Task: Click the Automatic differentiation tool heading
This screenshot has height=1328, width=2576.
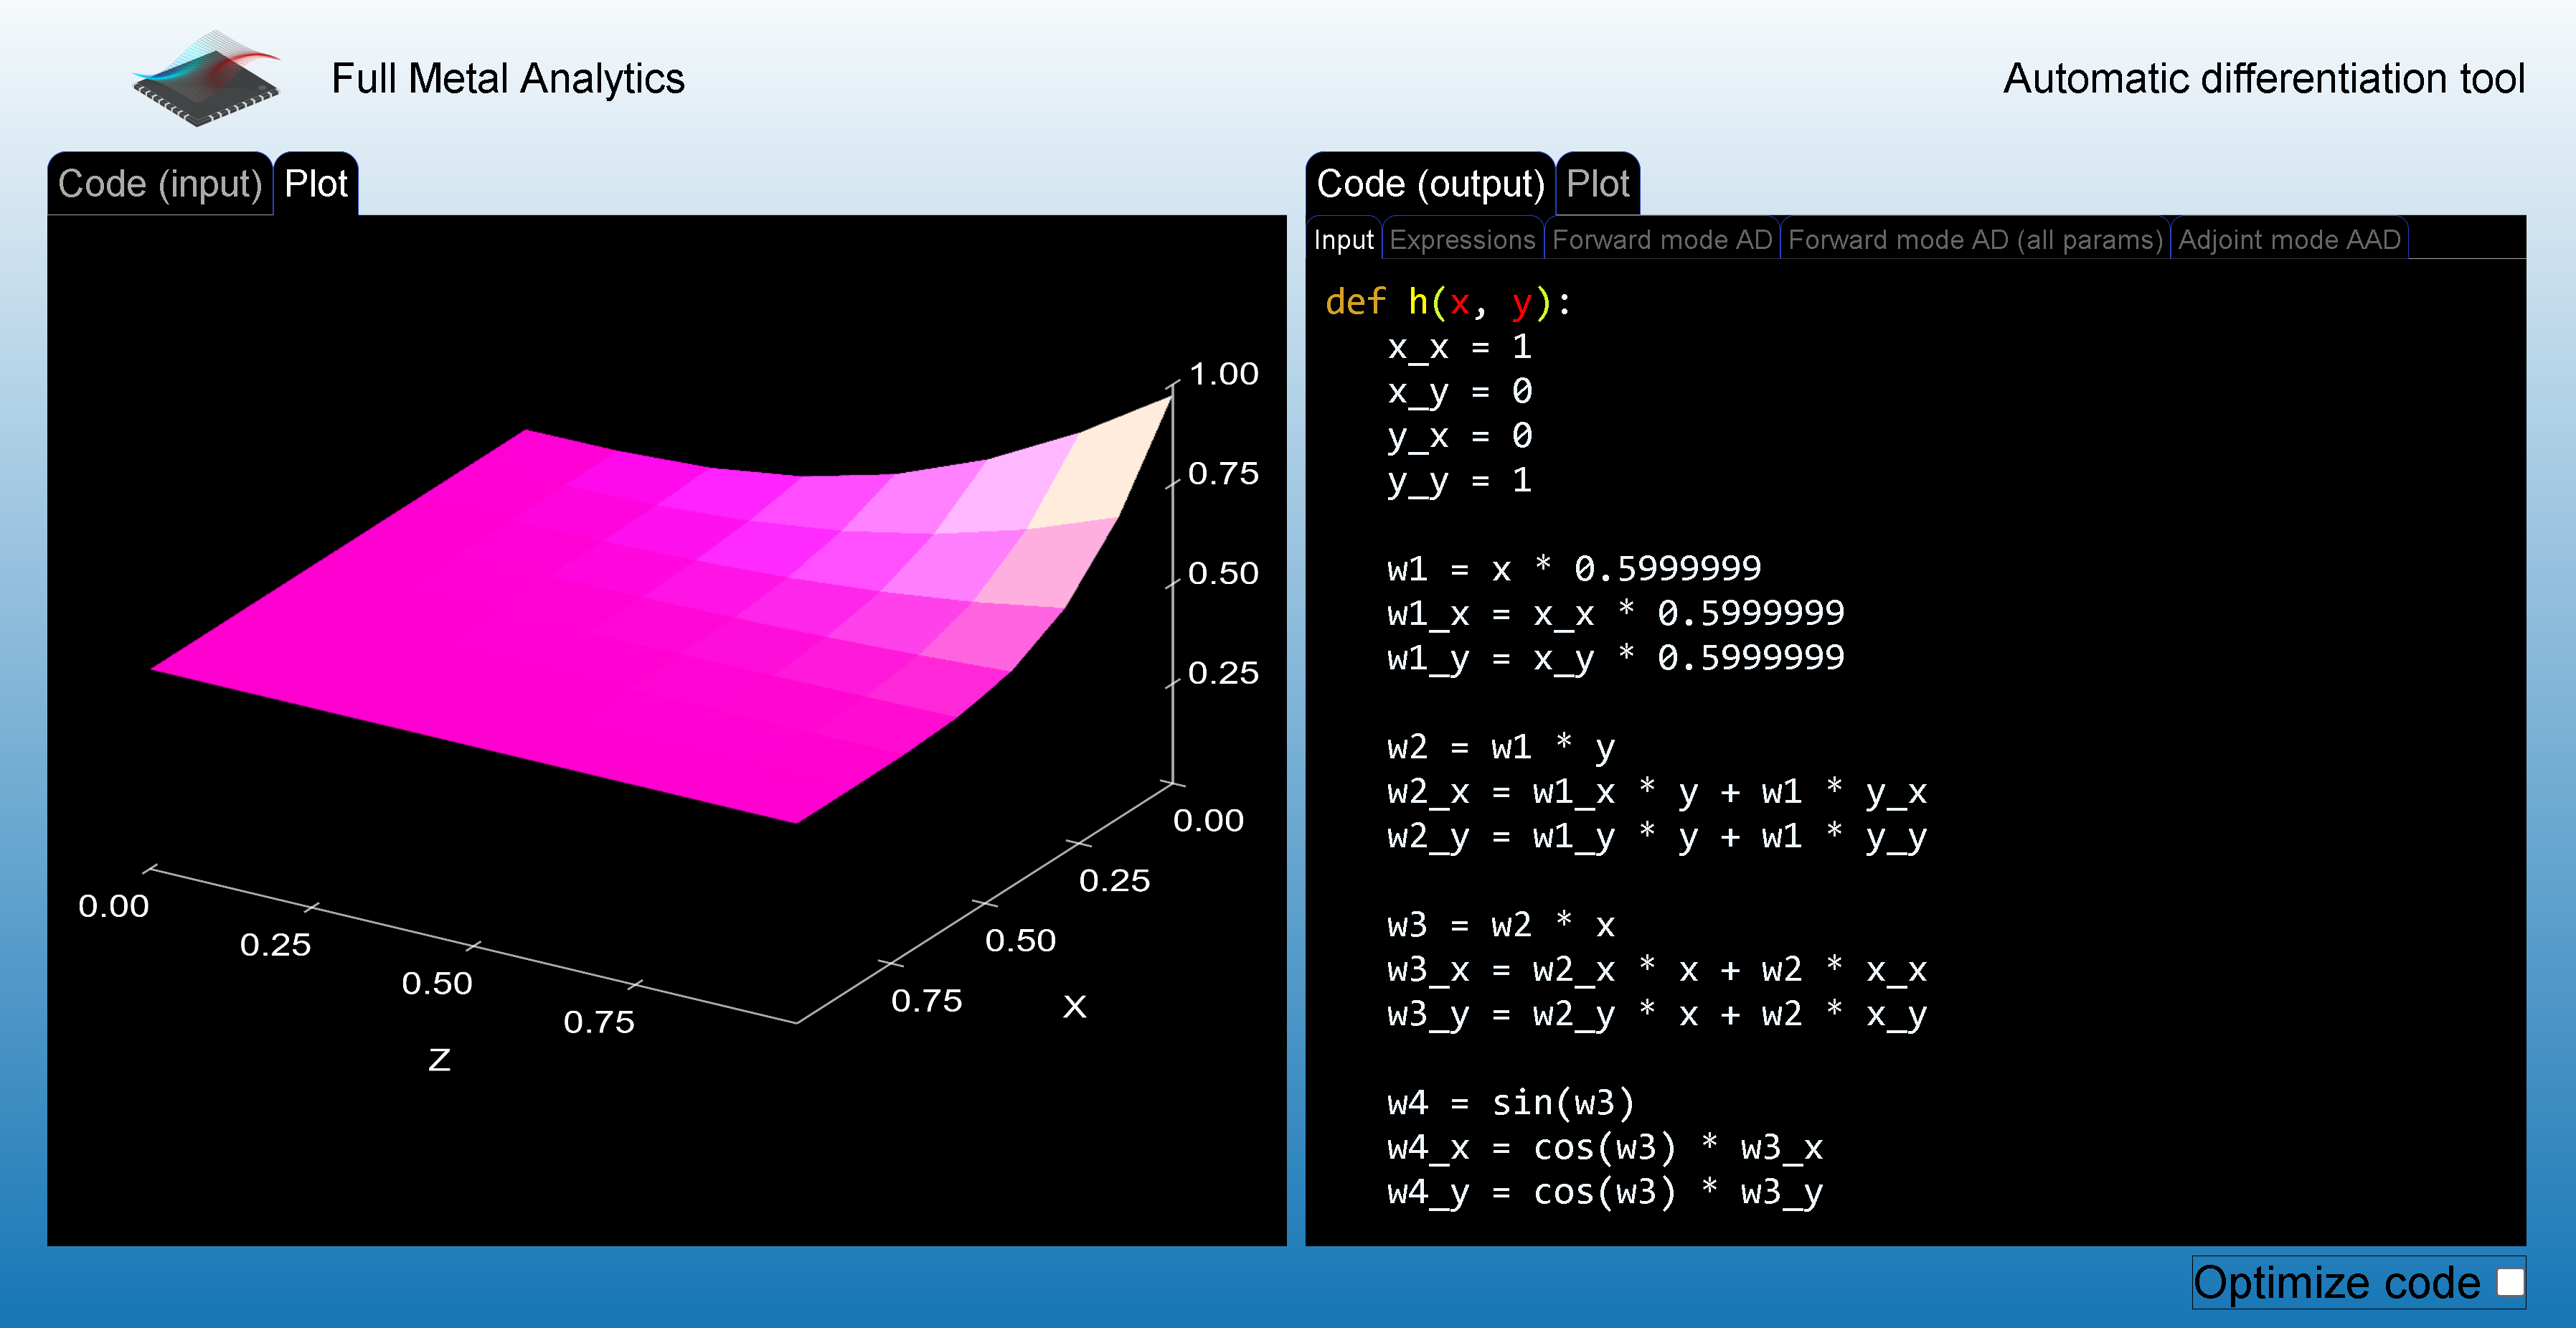Action: pos(2264,79)
